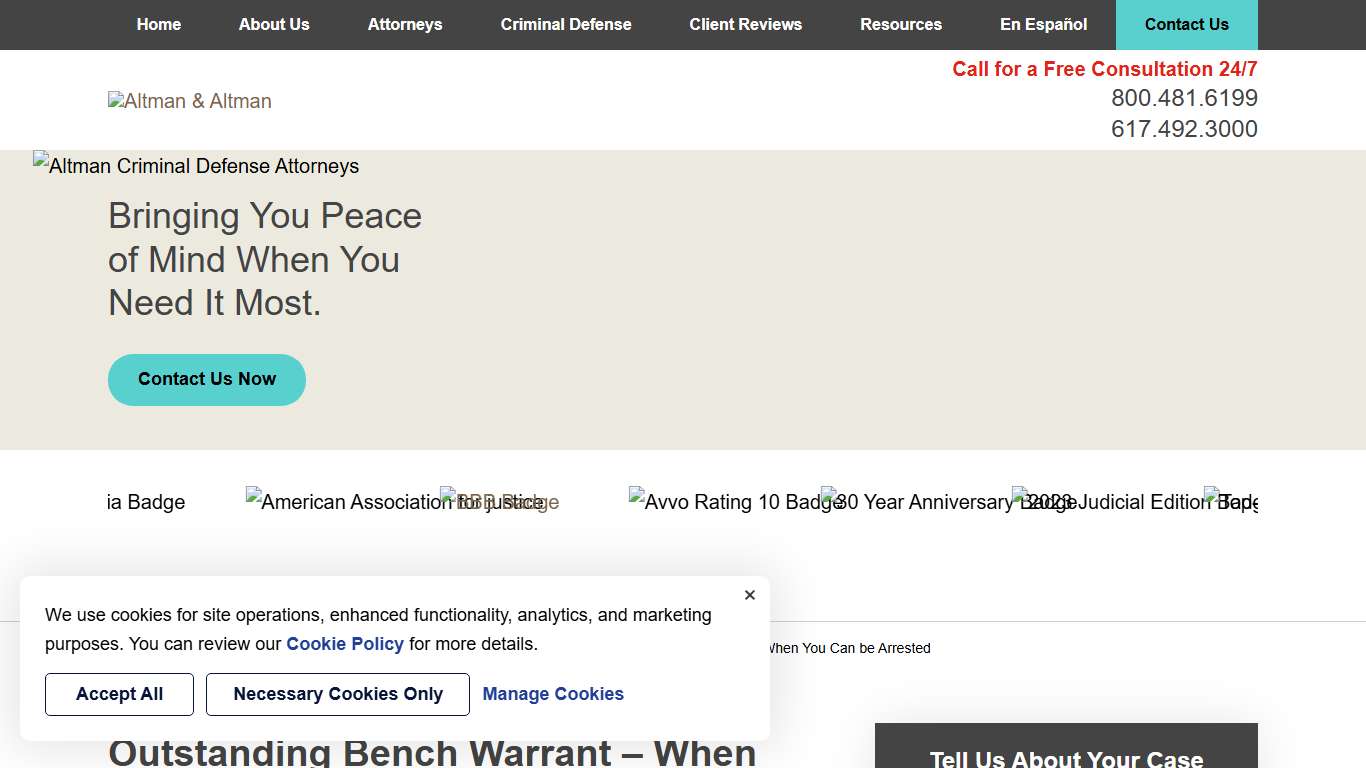The image size is (1366, 768).
Task: Choose Necessary Cookies Only
Action: coord(337,694)
